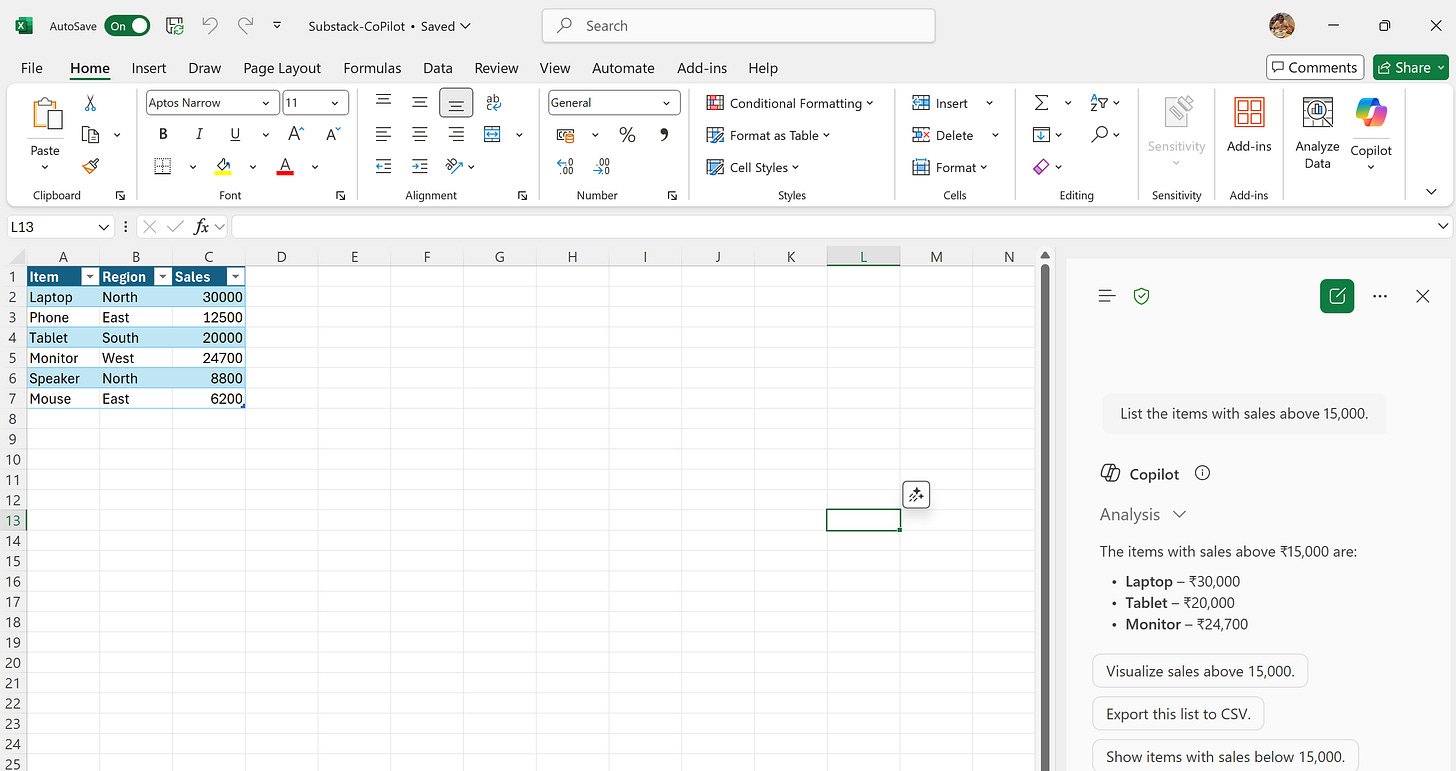This screenshot has height=771, width=1456.
Task: Start new Copilot chat
Action: tap(1337, 296)
